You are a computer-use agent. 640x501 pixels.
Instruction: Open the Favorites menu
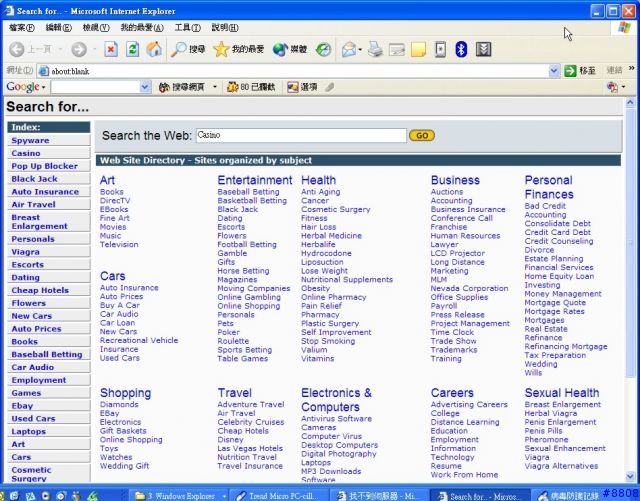142,27
